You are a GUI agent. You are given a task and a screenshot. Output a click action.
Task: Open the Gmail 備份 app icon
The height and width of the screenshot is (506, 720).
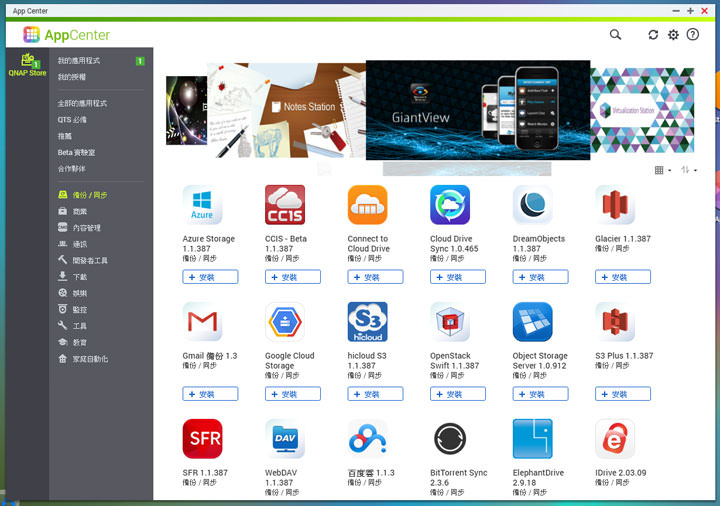click(202, 322)
